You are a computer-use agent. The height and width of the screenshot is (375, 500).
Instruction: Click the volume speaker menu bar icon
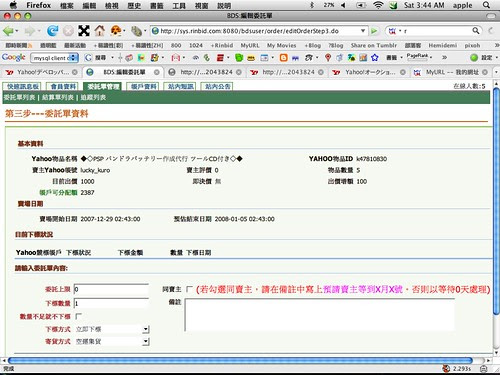(x=343, y=5)
